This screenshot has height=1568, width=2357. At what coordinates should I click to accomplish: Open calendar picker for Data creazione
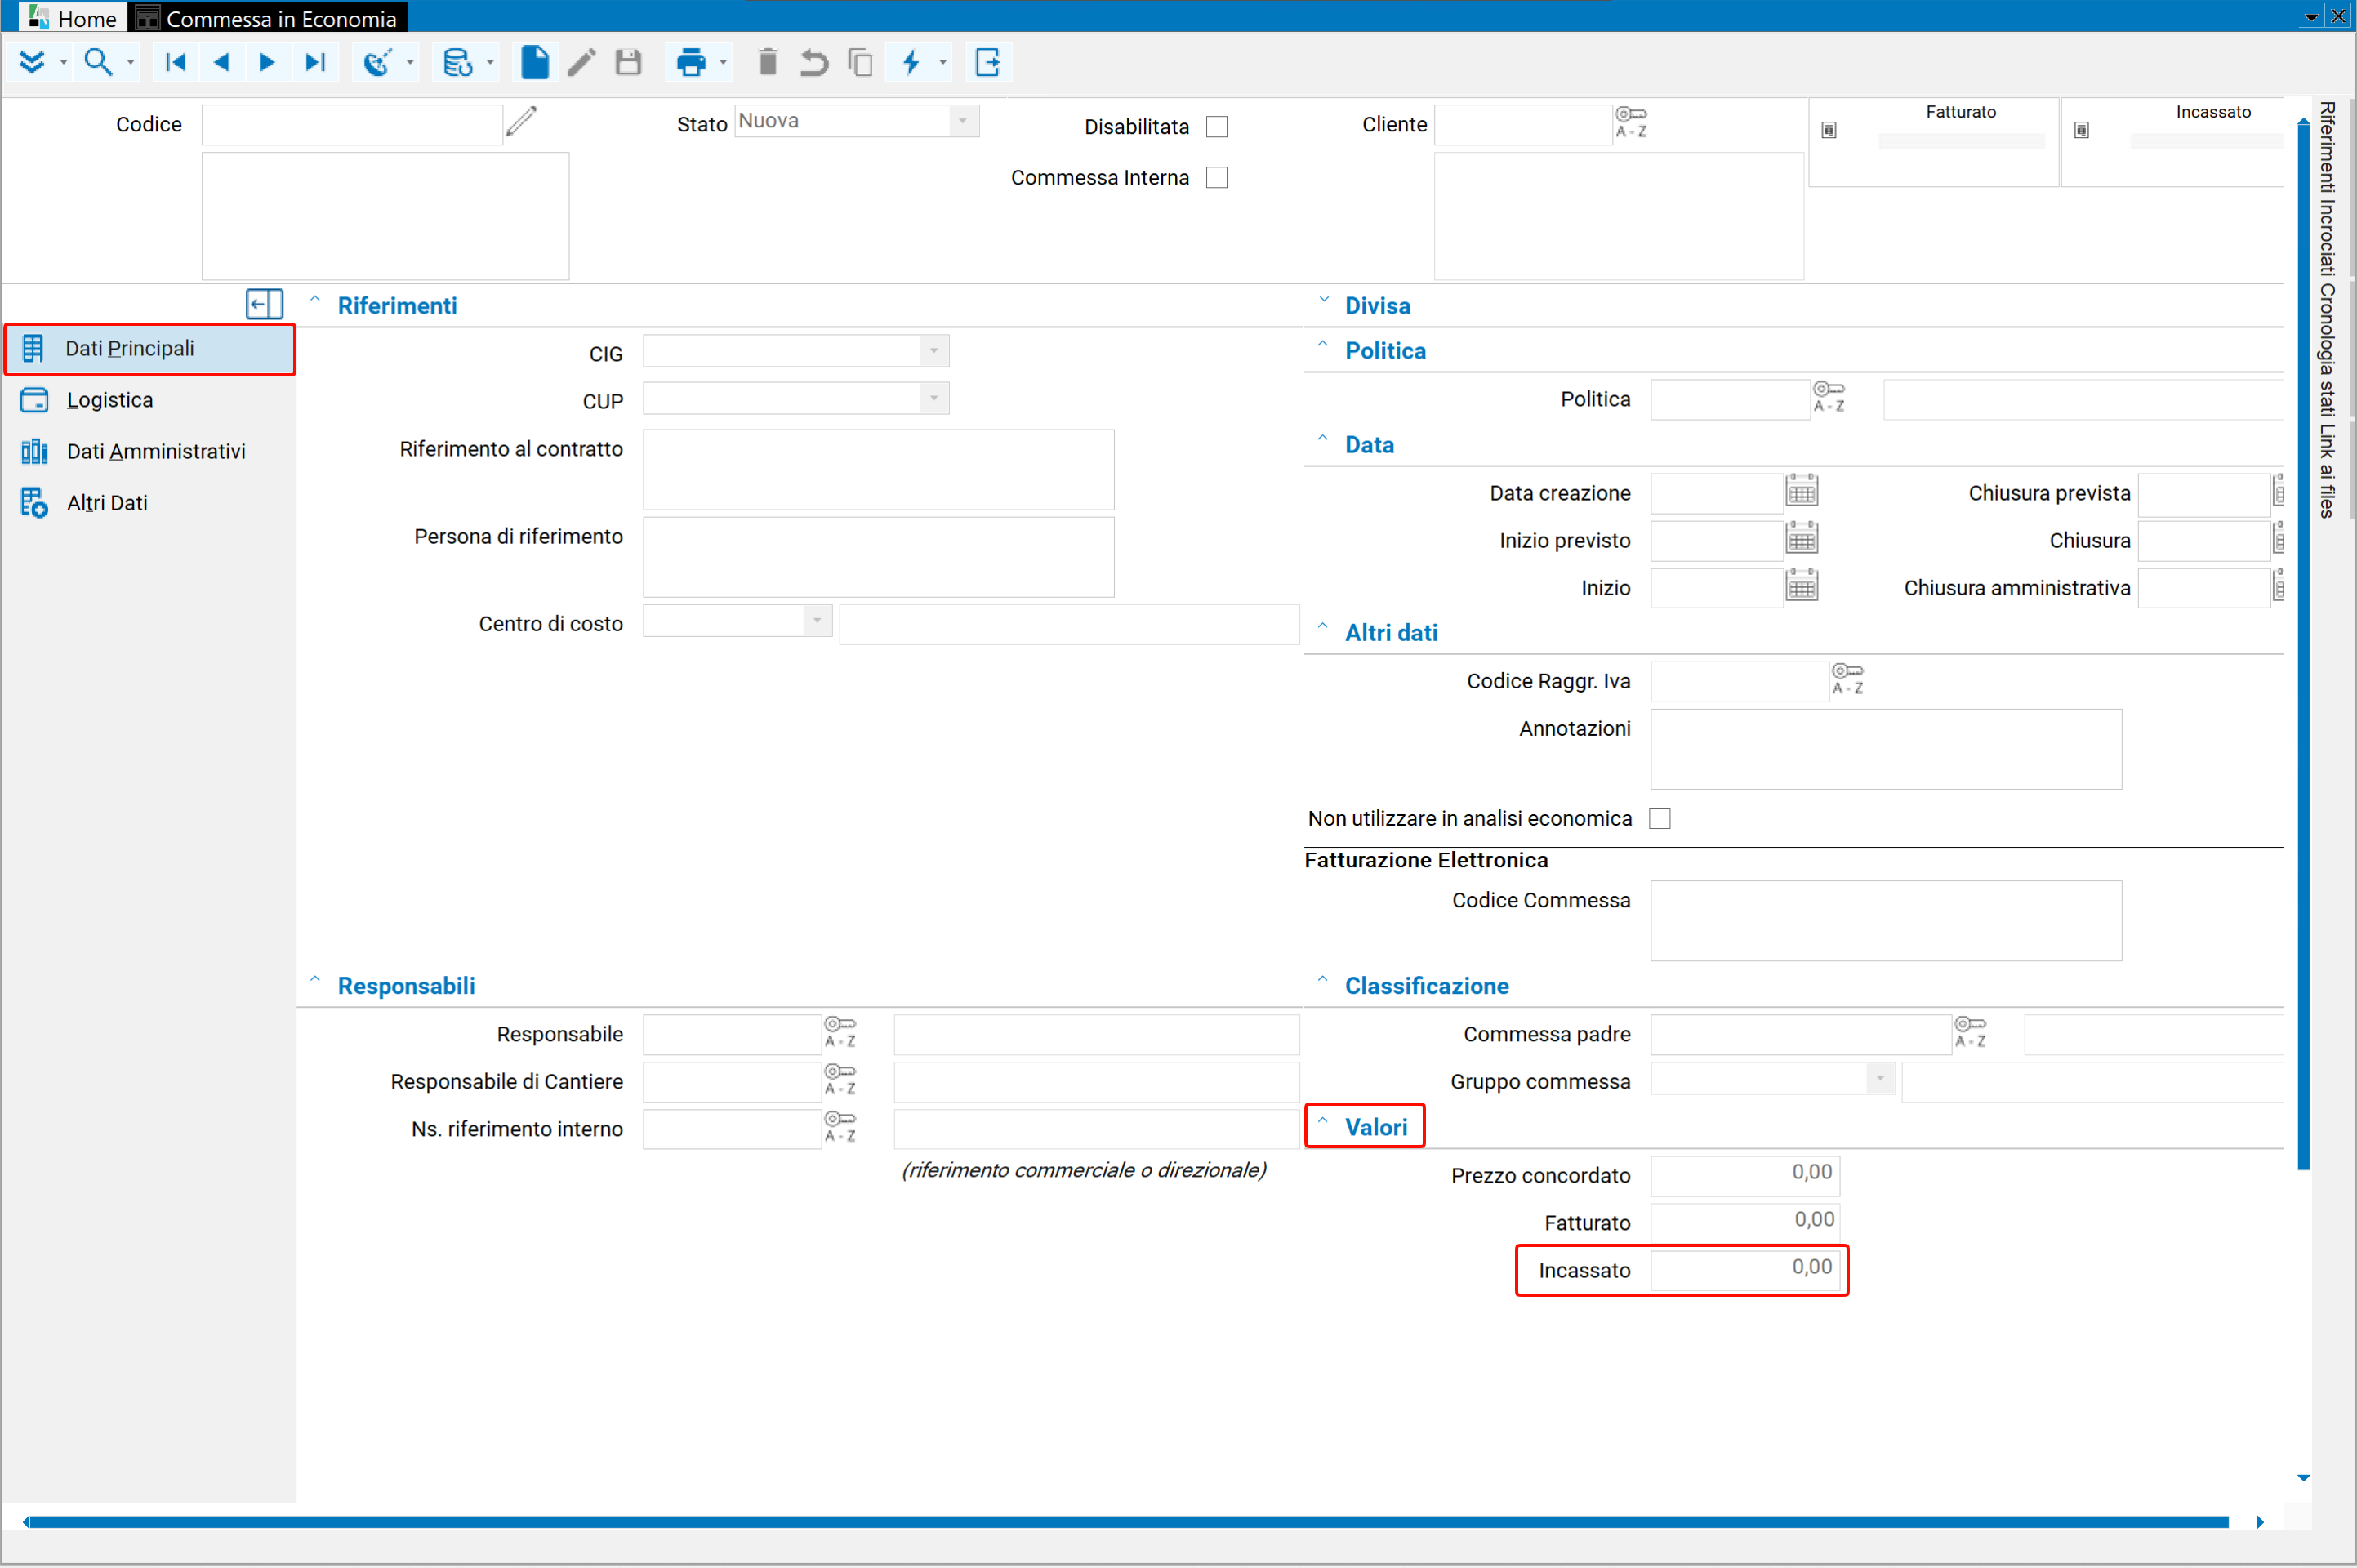1802,492
